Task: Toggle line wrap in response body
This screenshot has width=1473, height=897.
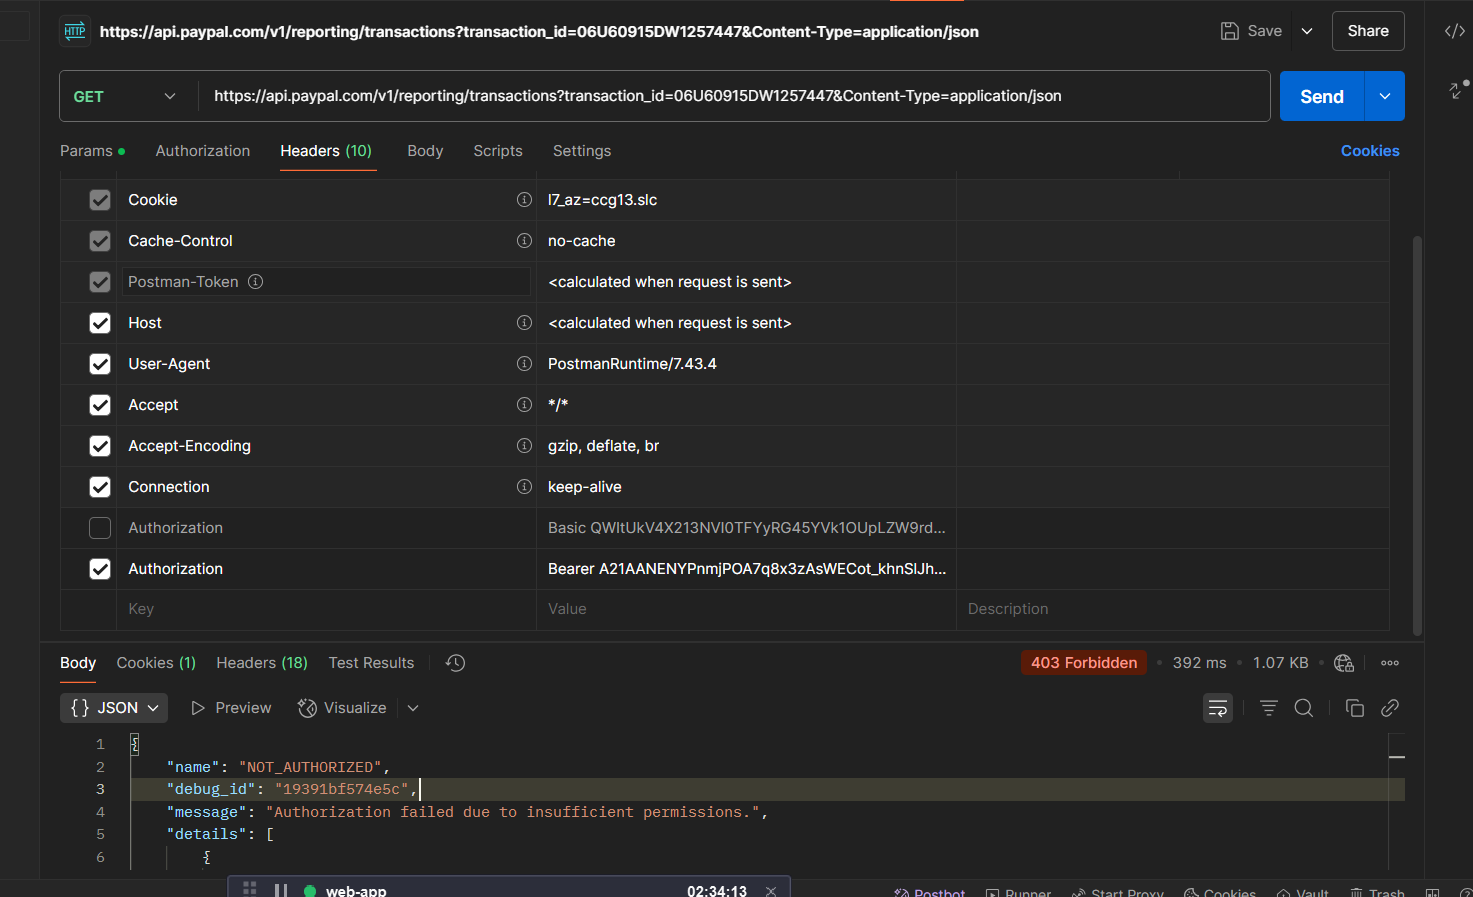Action: [x=1218, y=708]
